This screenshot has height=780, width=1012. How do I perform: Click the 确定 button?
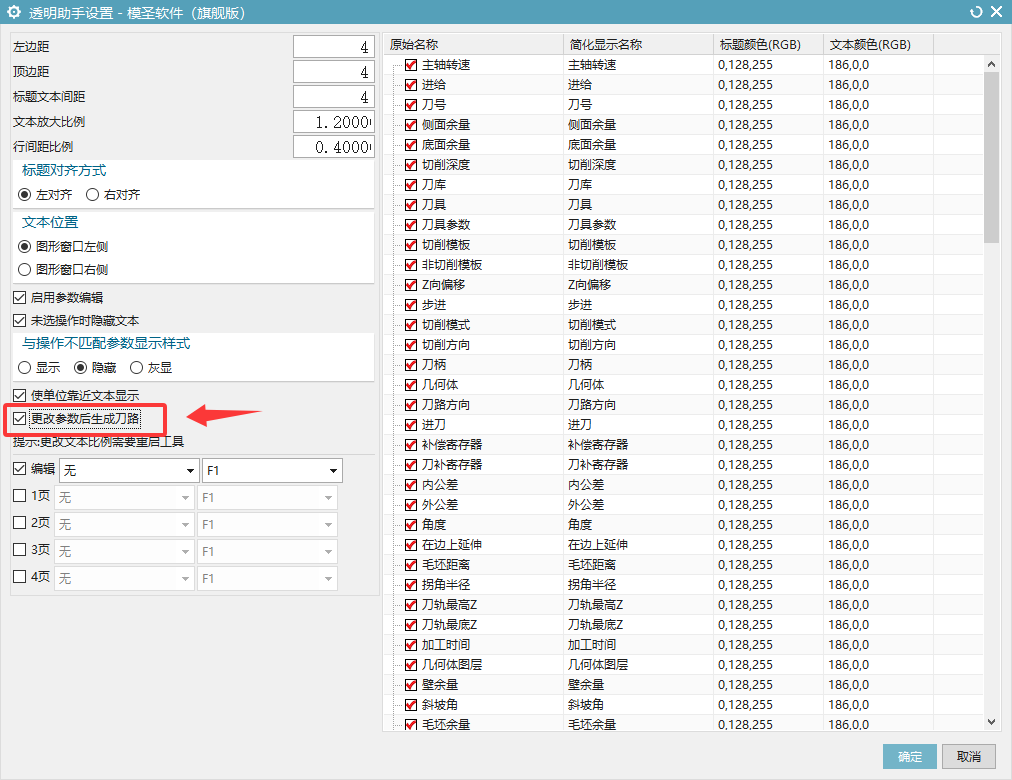click(909, 756)
